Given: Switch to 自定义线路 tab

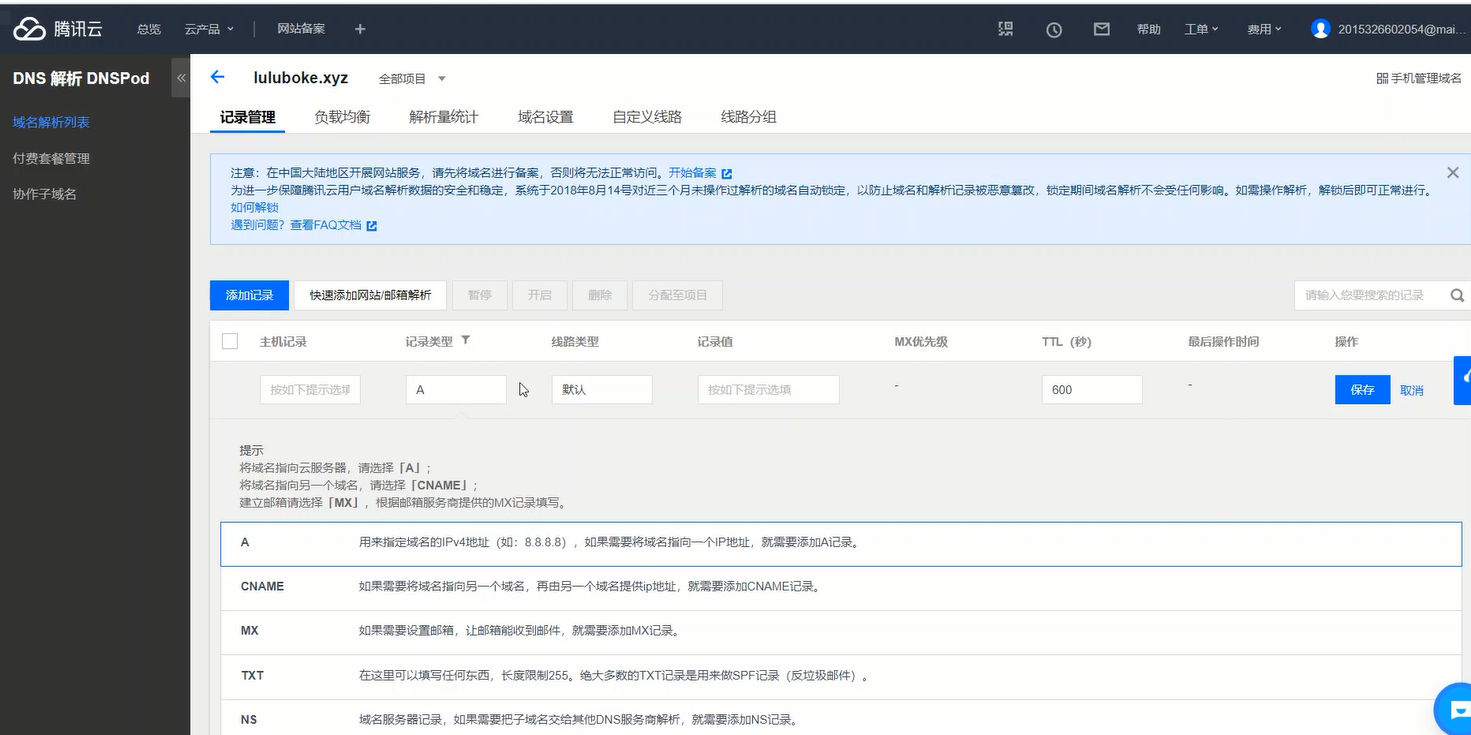Looking at the screenshot, I should tap(647, 117).
